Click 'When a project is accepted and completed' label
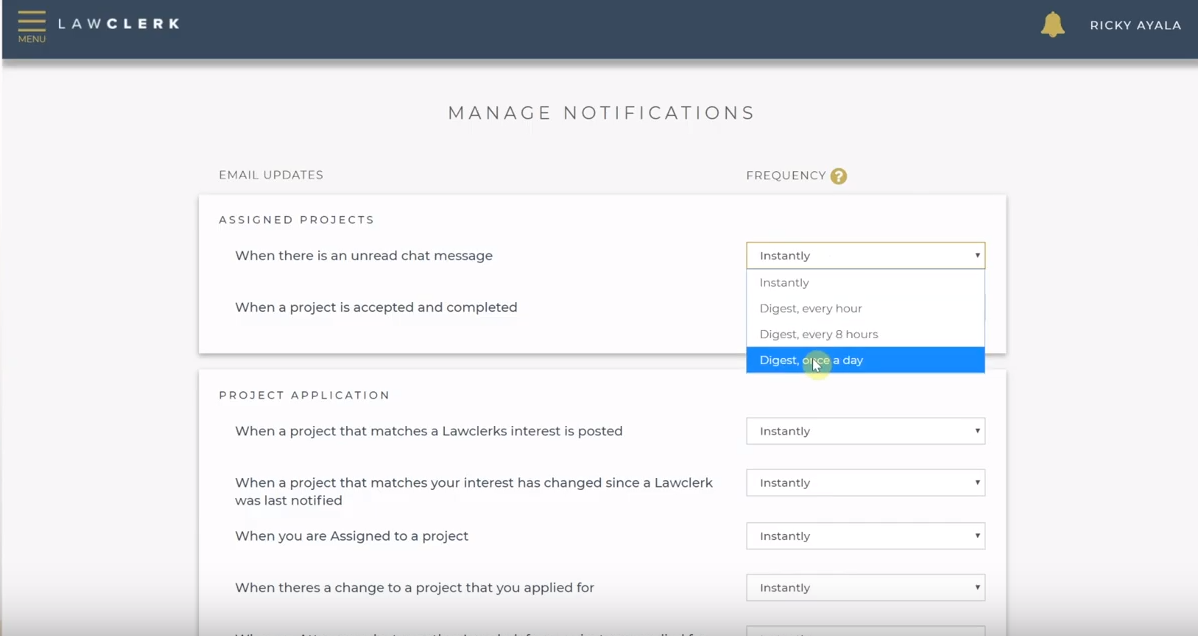Viewport: 1198px width, 636px height. coord(376,308)
